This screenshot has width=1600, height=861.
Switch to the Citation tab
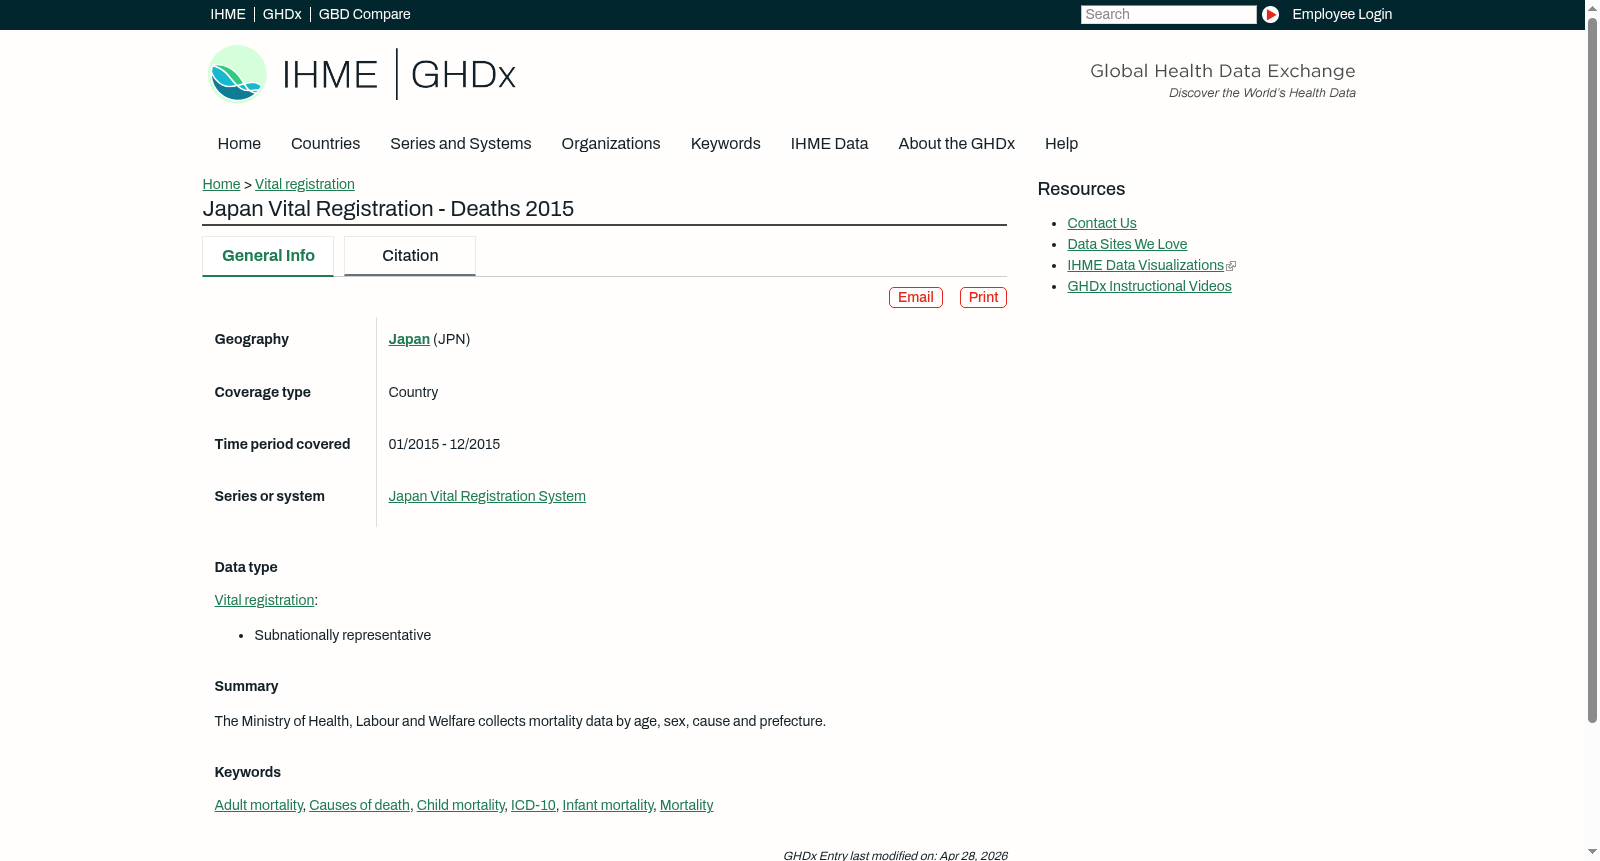click(410, 256)
